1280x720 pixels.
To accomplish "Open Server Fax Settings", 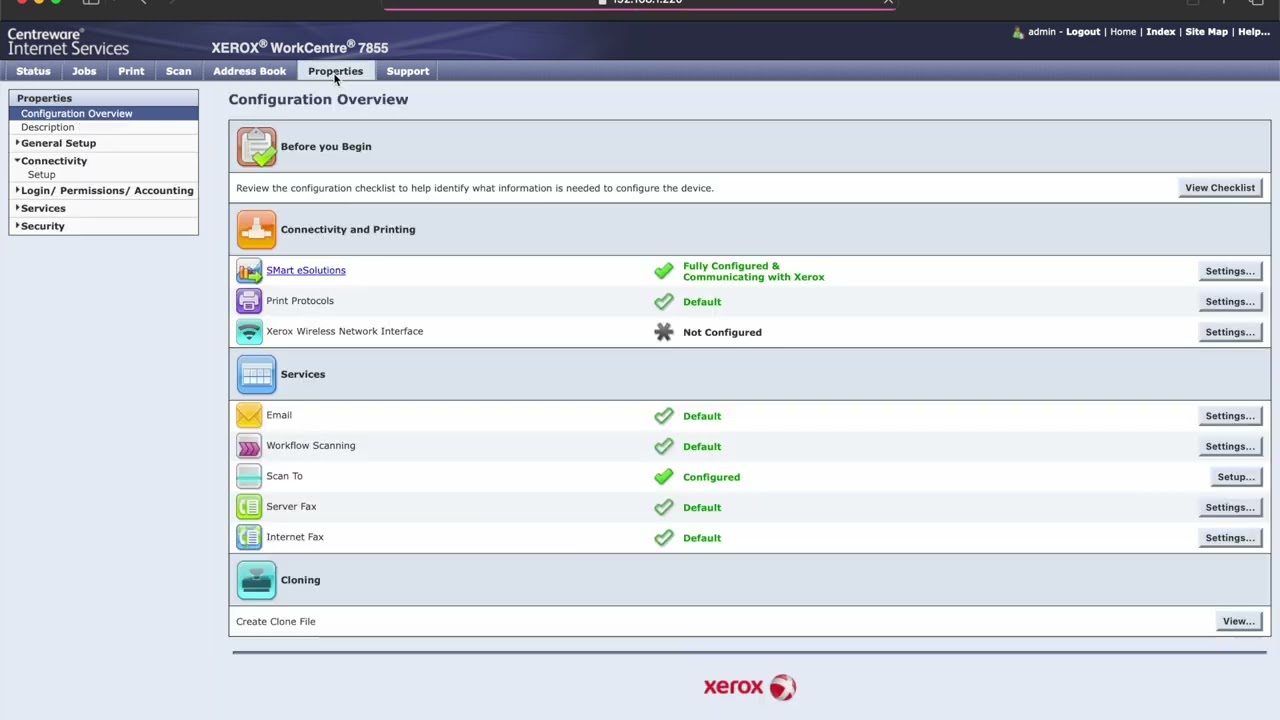I will [1230, 508].
